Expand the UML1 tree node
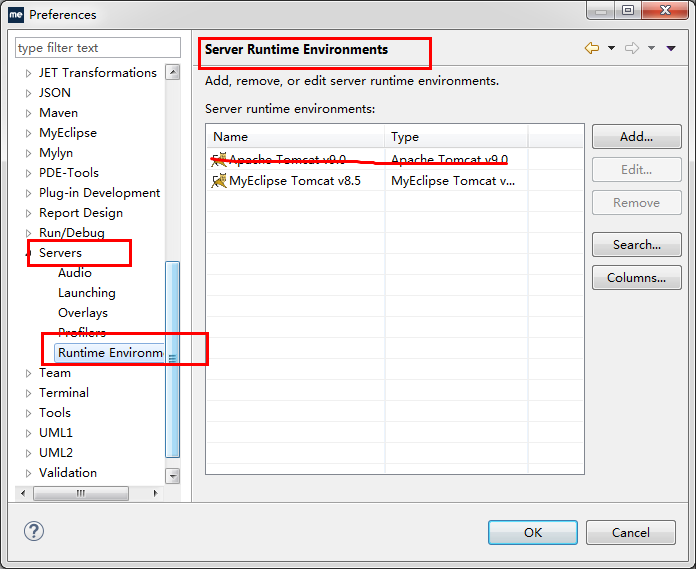The width and height of the screenshot is (696, 569). click(28, 433)
